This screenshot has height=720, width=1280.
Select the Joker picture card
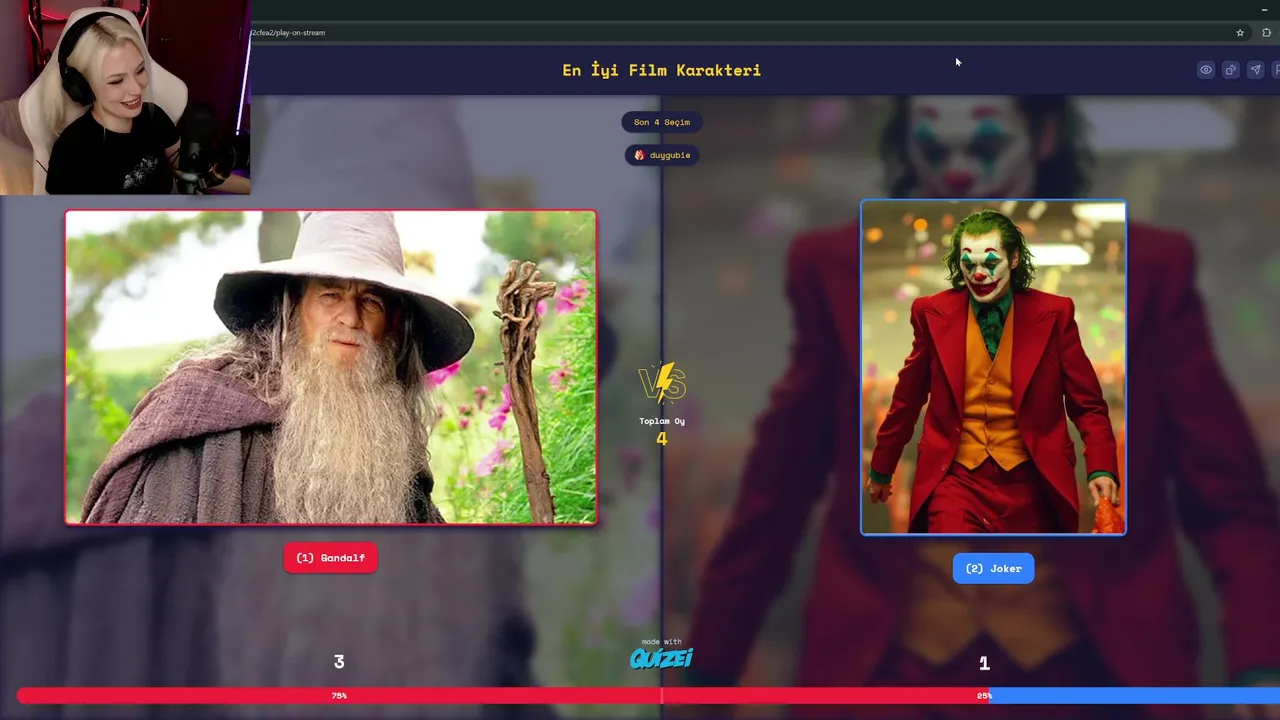tap(993, 367)
